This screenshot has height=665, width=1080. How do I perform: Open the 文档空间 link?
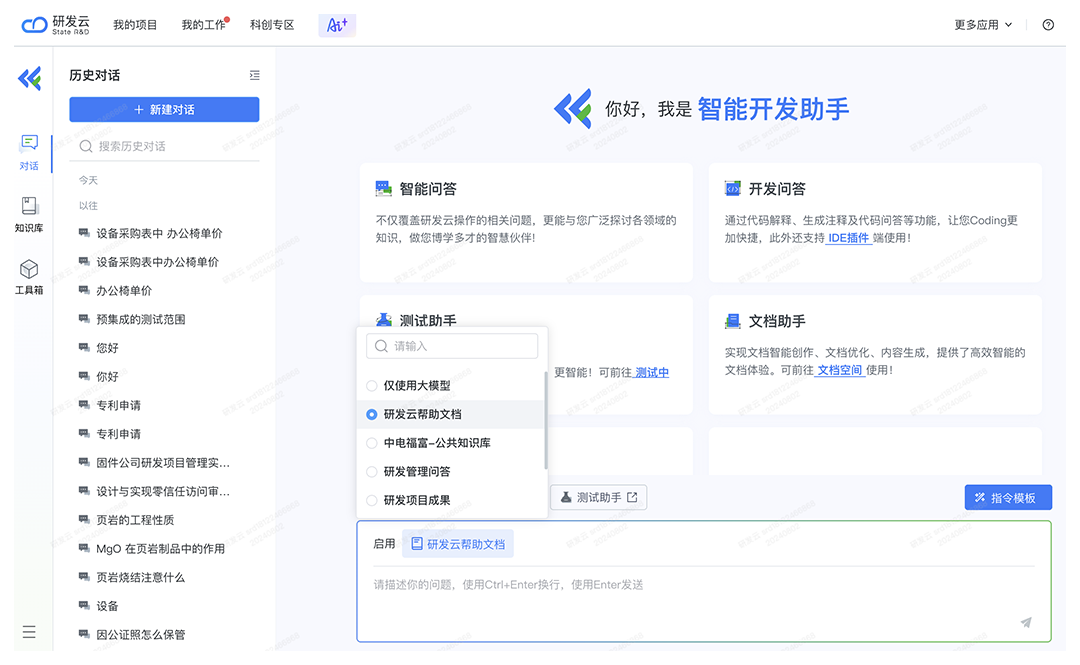point(840,370)
